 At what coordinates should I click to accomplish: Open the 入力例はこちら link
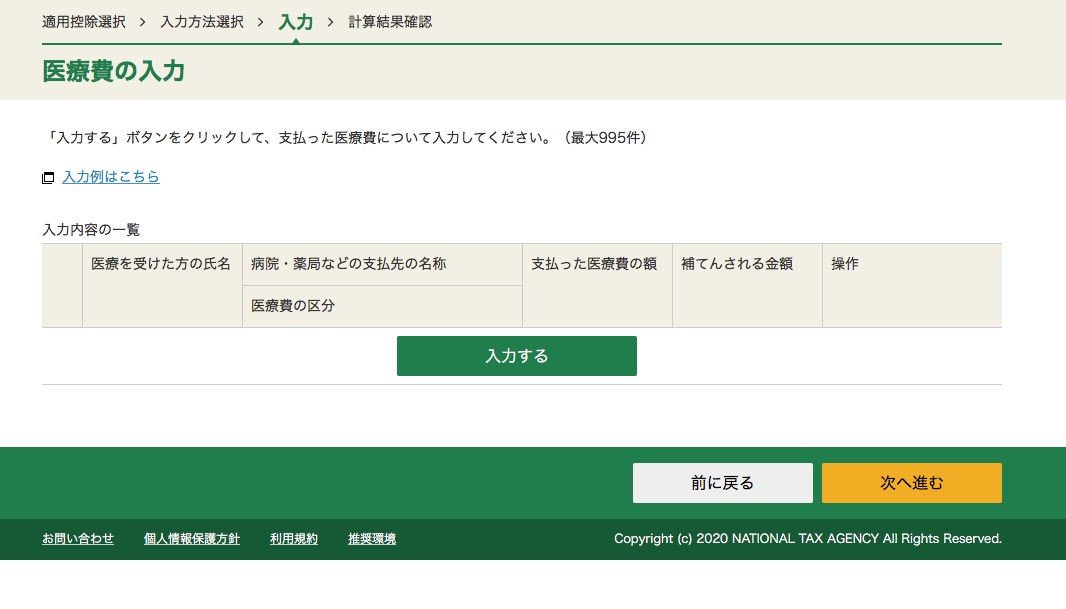point(111,177)
